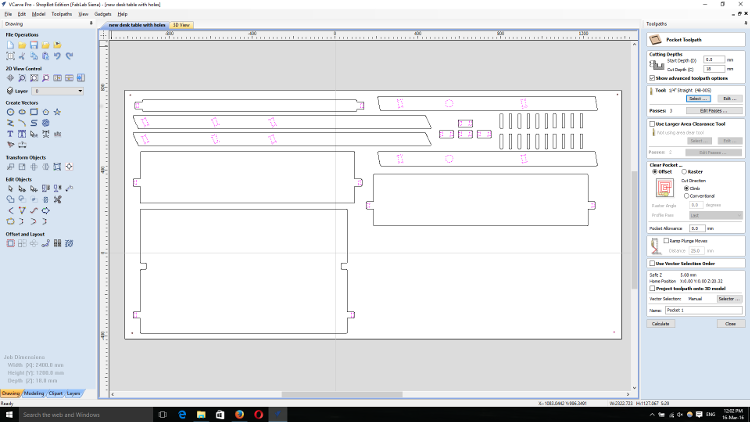This screenshot has width=750, height=422.
Task: Click the Calculate button
Action: point(661,324)
